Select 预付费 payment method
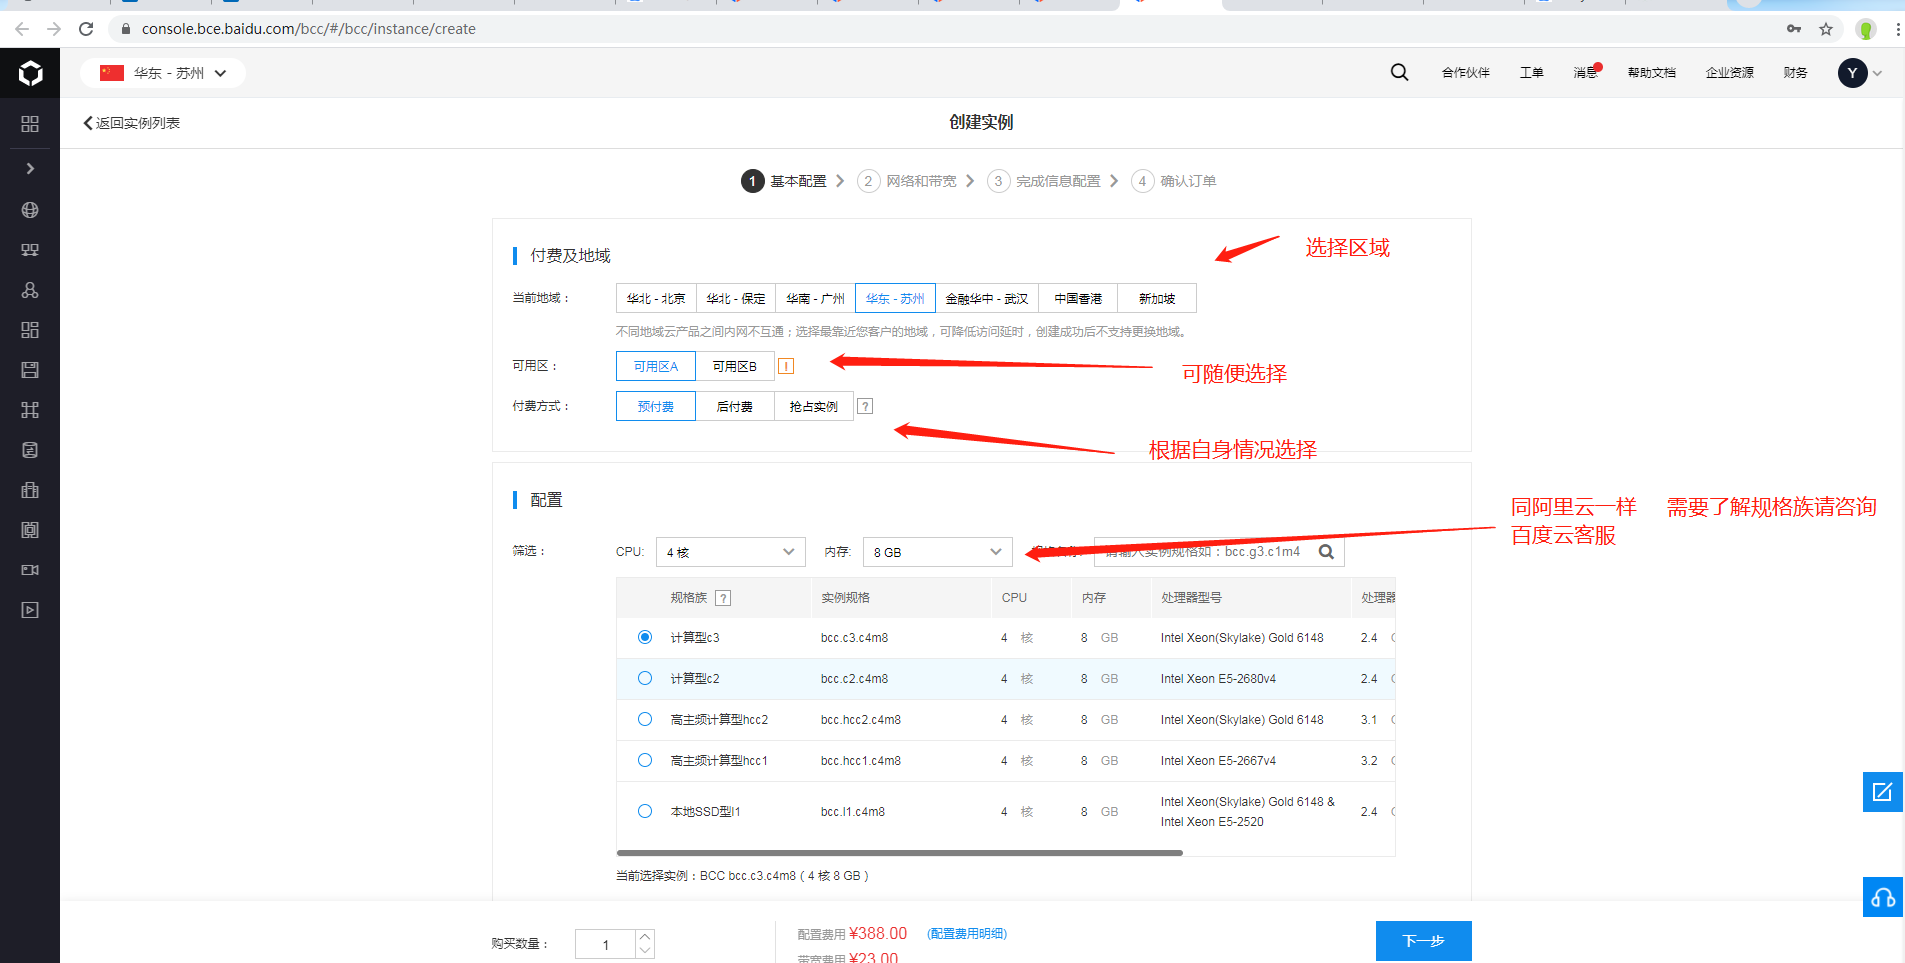 click(656, 406)
